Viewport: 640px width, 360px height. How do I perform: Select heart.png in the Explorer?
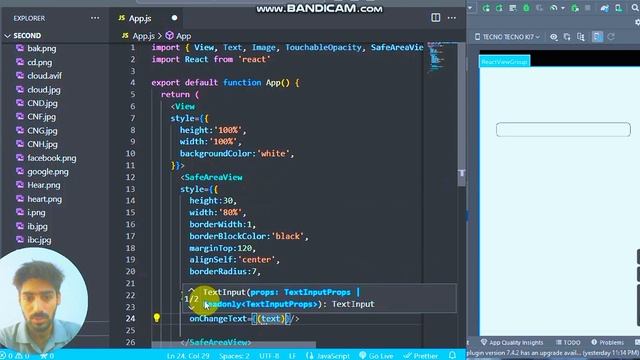click(44, 199)
